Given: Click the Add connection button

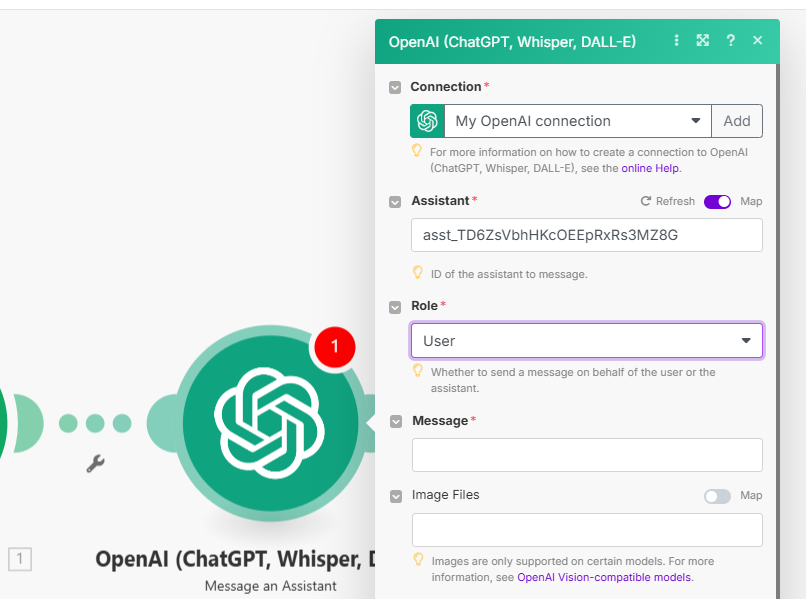Looking at the screenshot, I should tap(737, 121).
